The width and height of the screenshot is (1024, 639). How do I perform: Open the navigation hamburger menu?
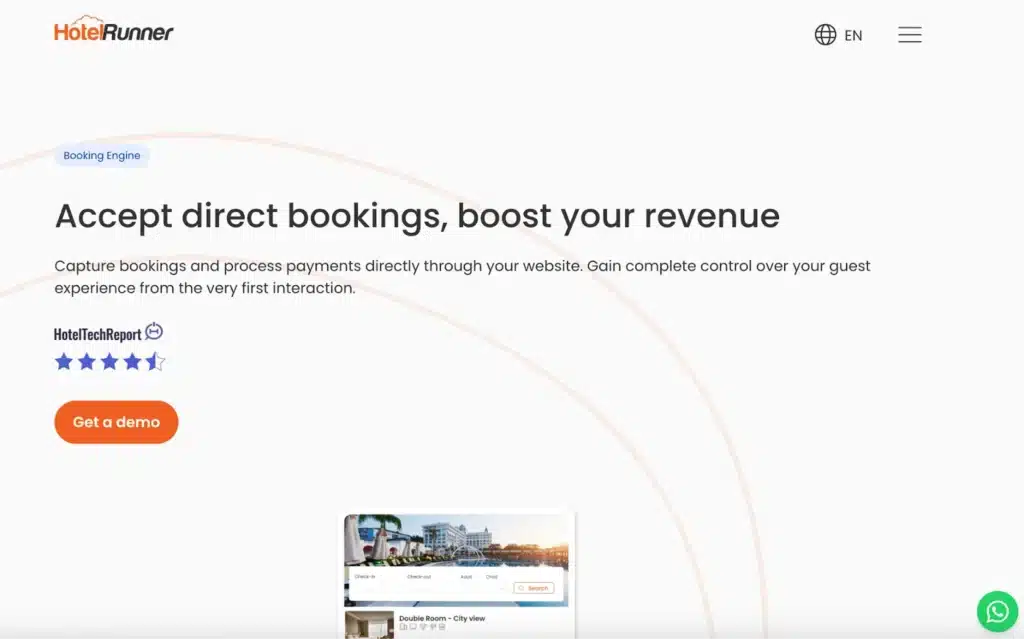910,34
